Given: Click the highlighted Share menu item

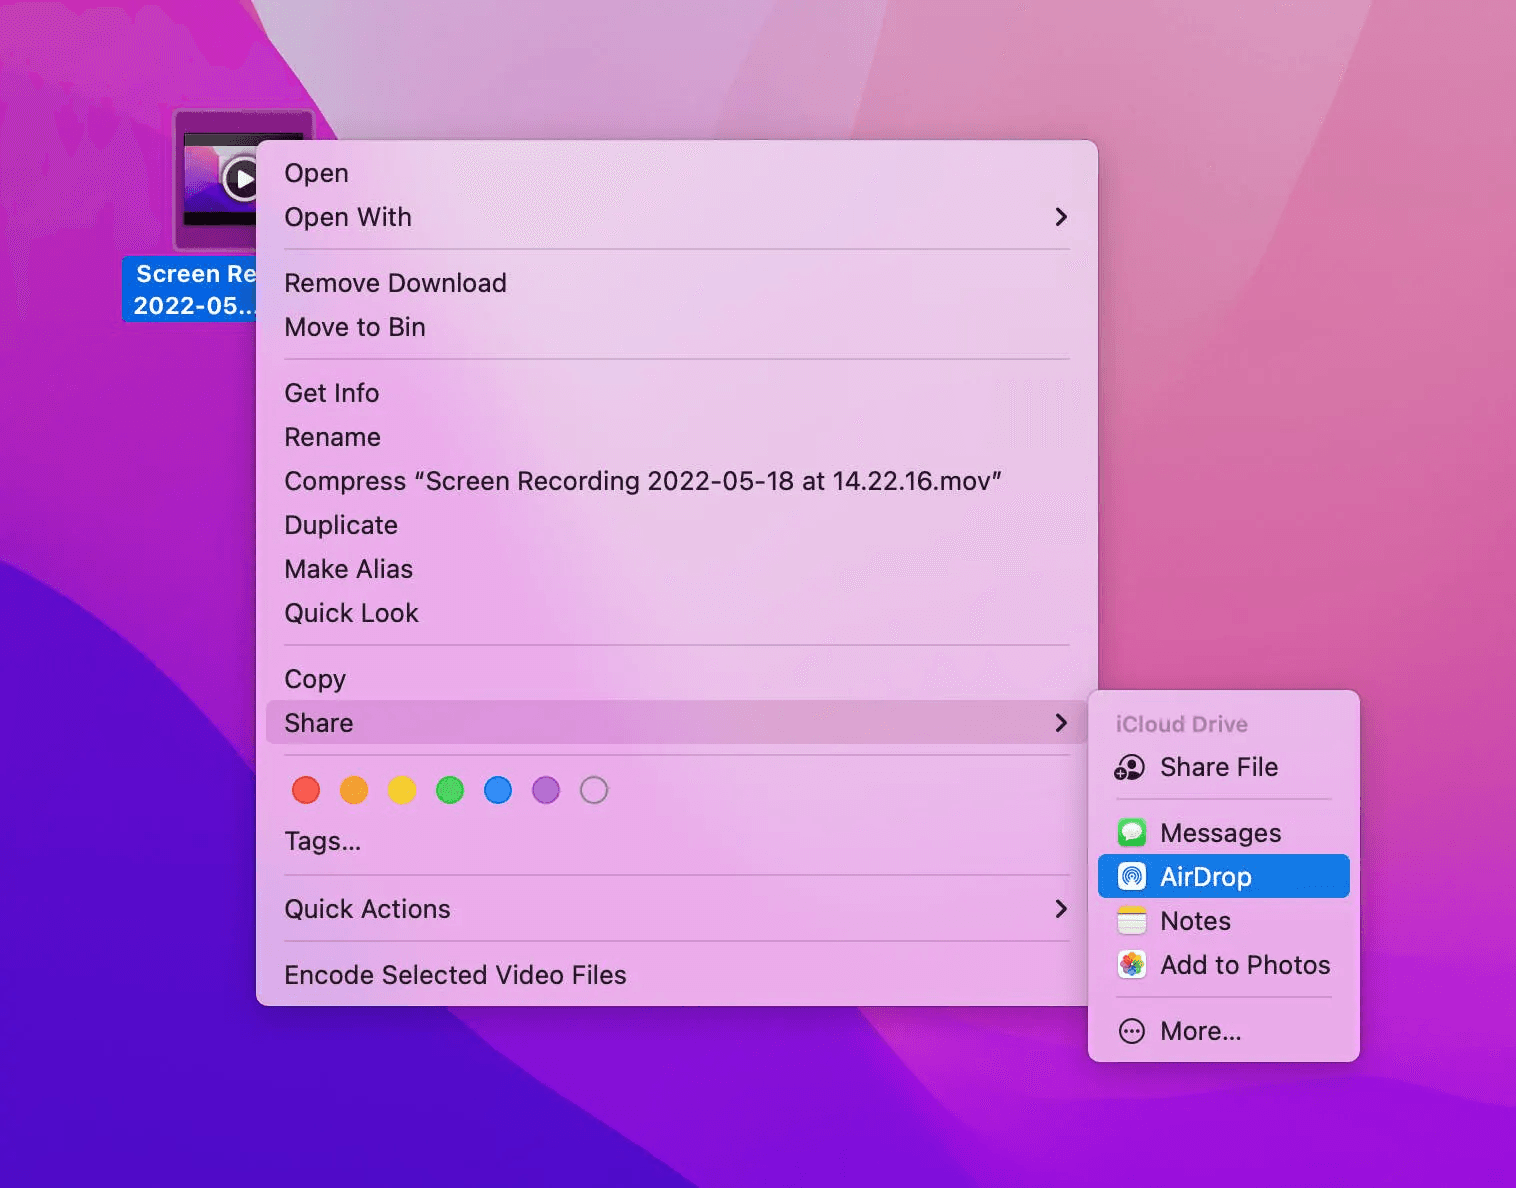Looking at the screenshot, I should coord(677,723).
